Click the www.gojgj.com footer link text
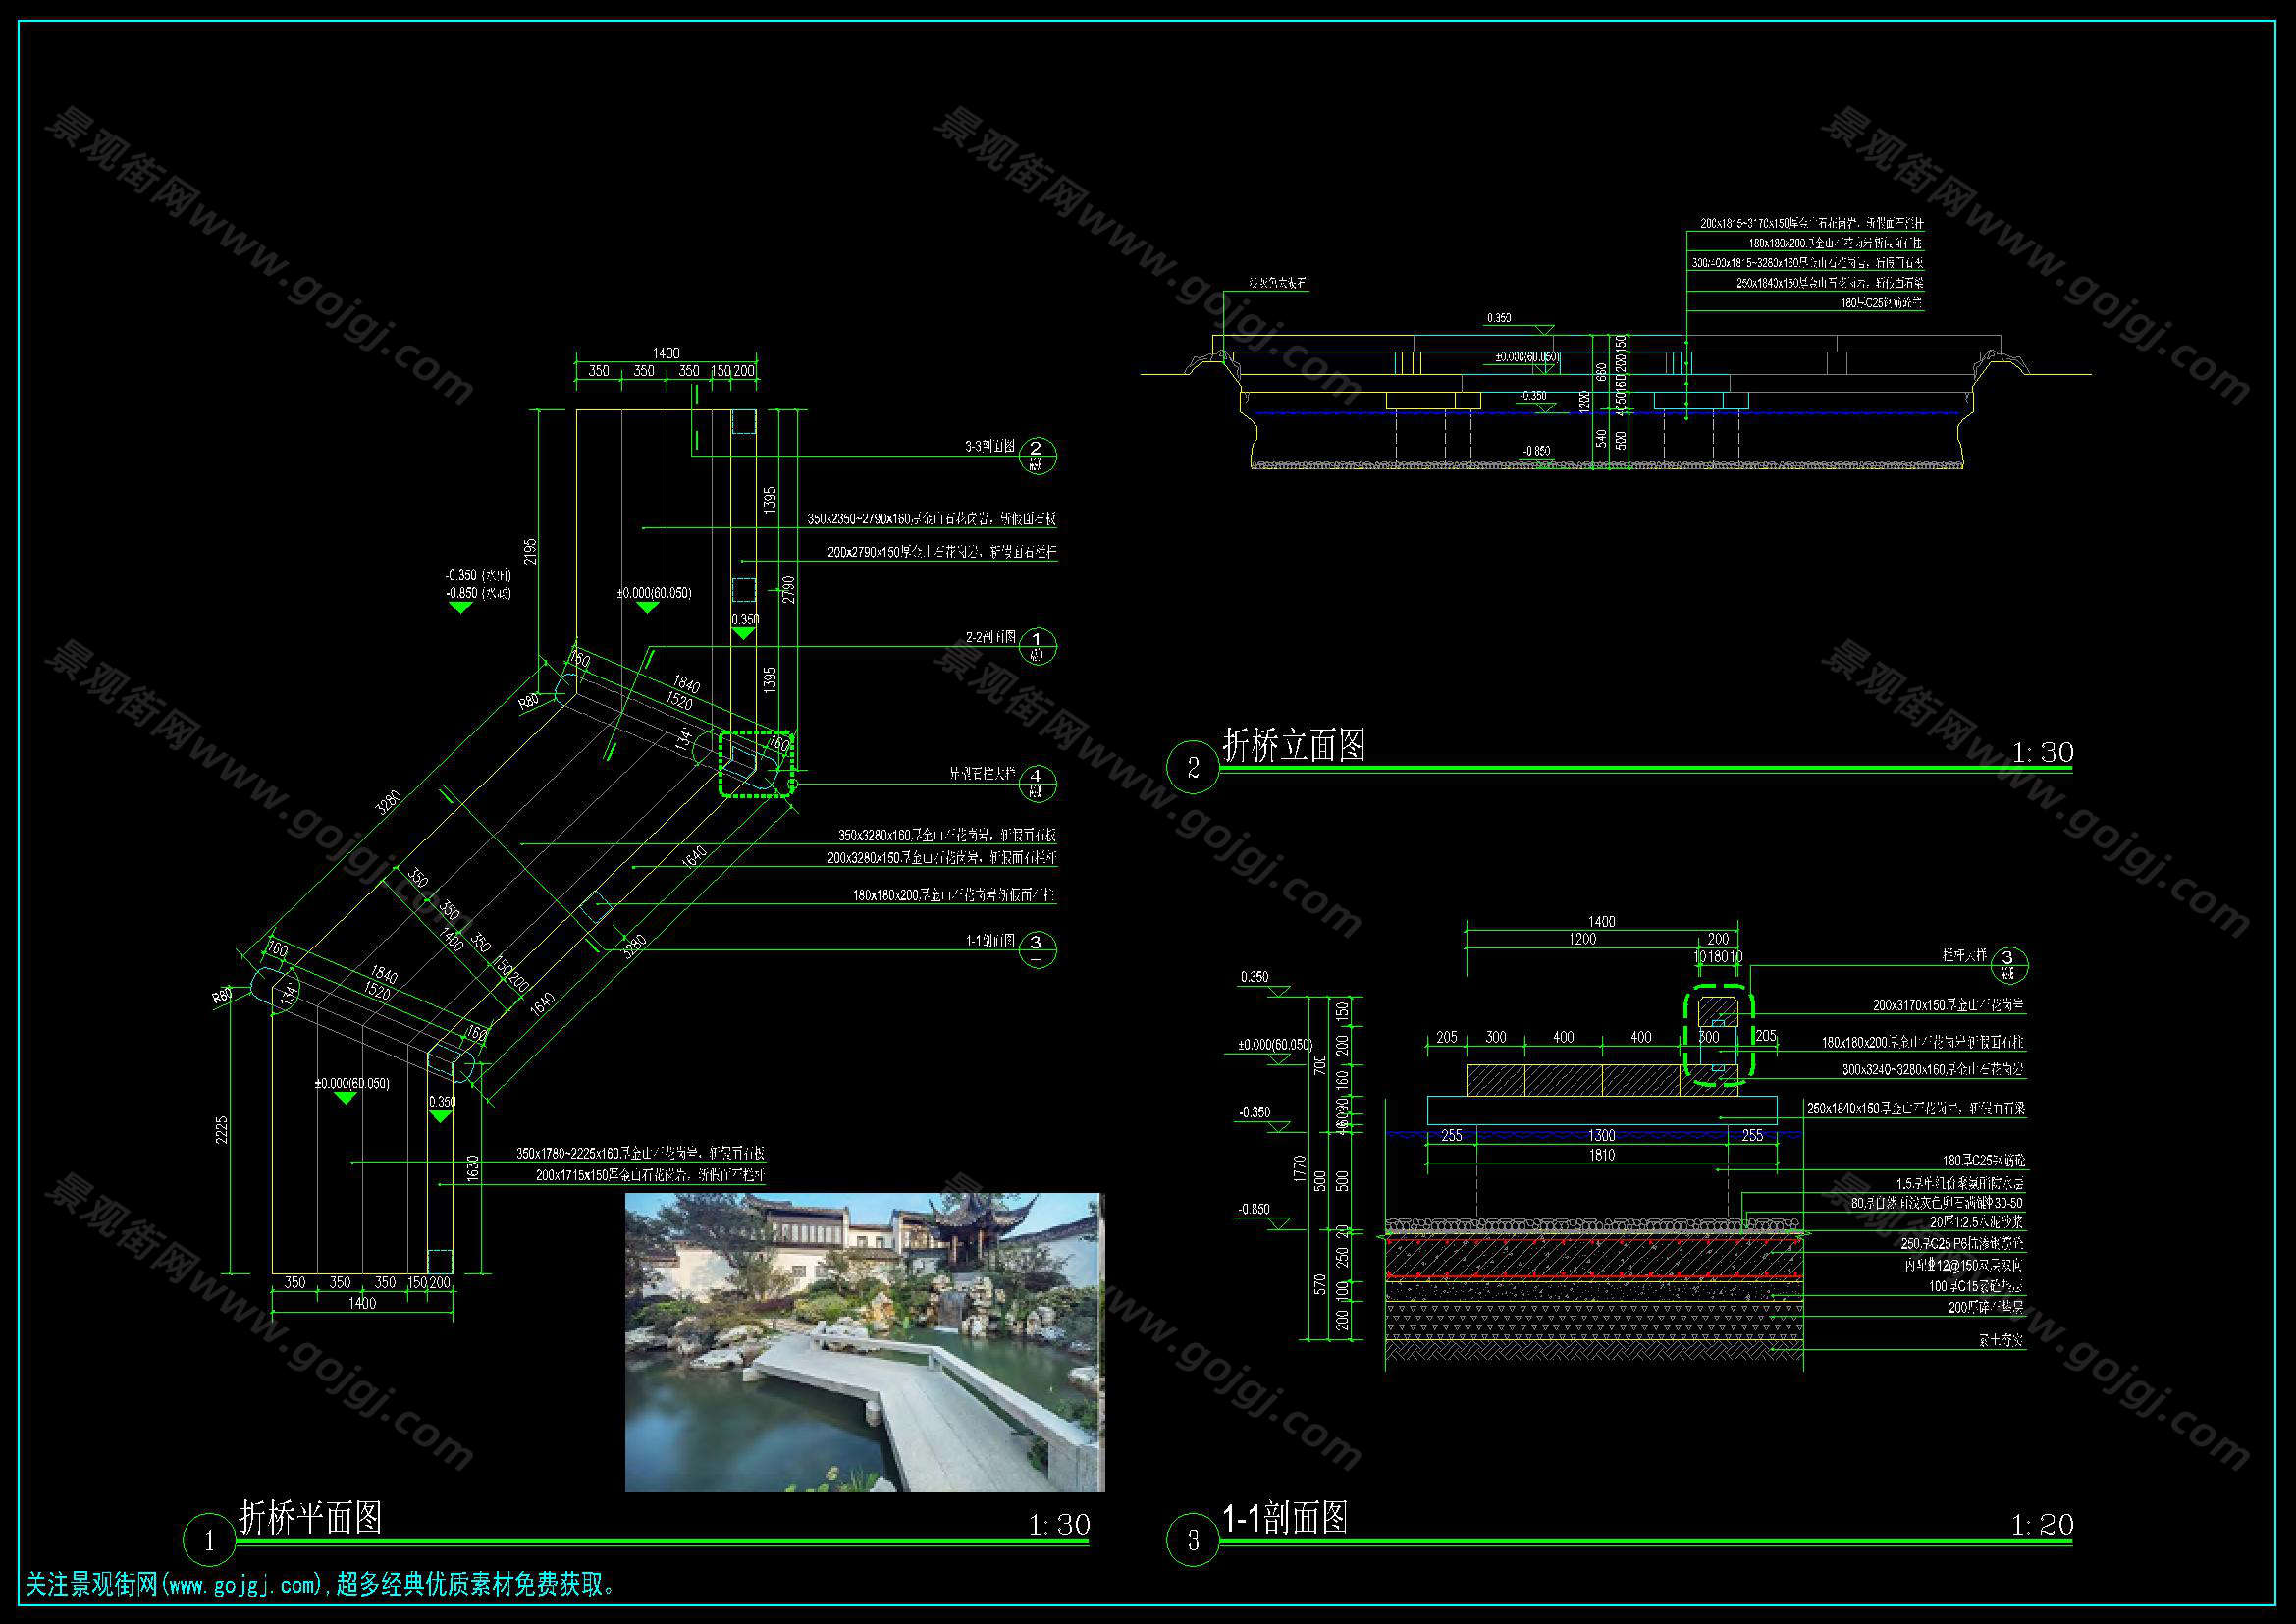Screen dimensions: 2296x1624 pos(244,1585)
